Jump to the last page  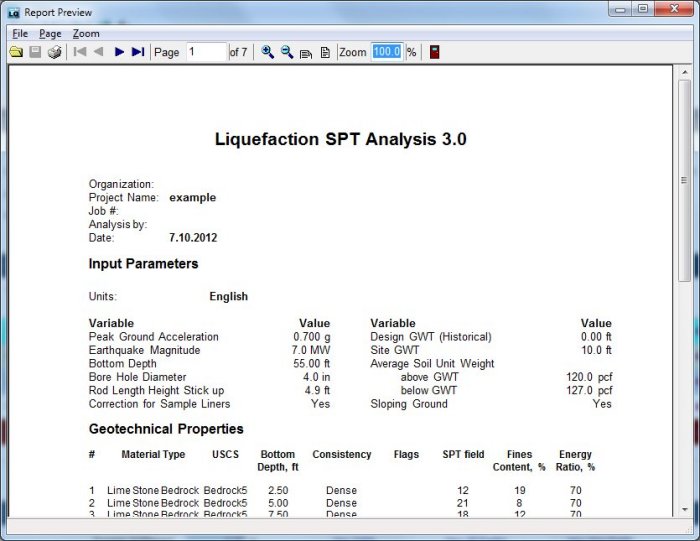click(138, 52)
